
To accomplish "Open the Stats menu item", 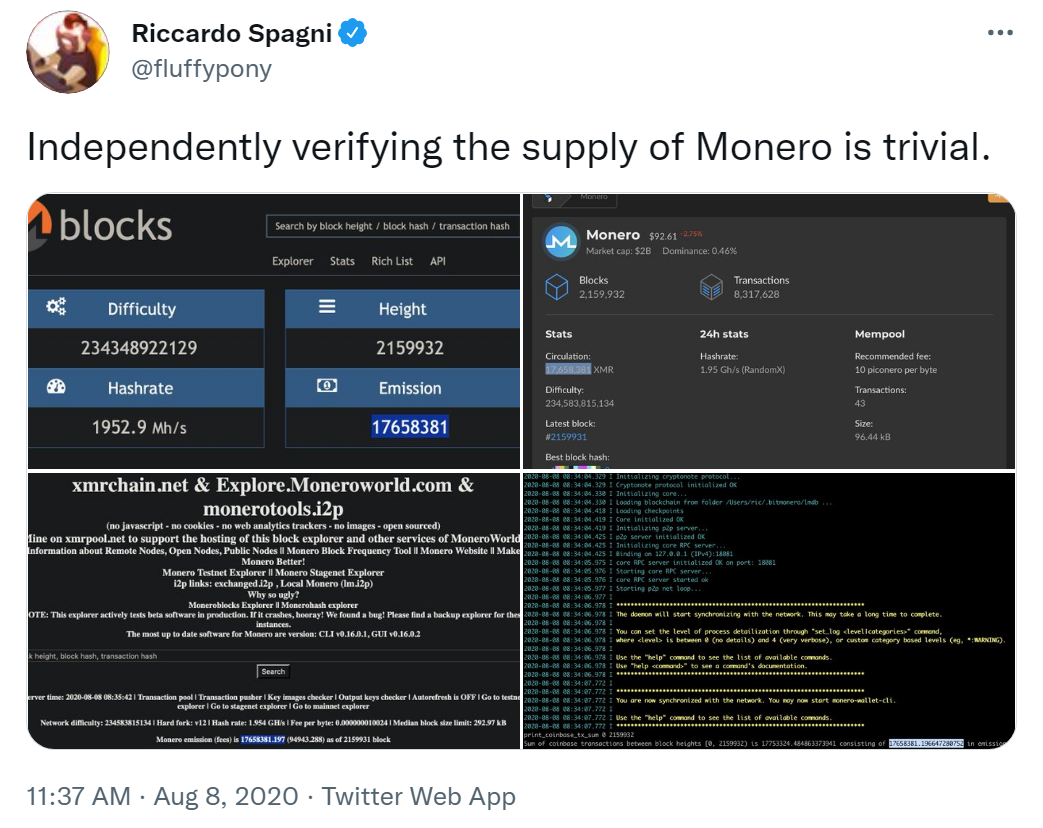I will [342, 261].
